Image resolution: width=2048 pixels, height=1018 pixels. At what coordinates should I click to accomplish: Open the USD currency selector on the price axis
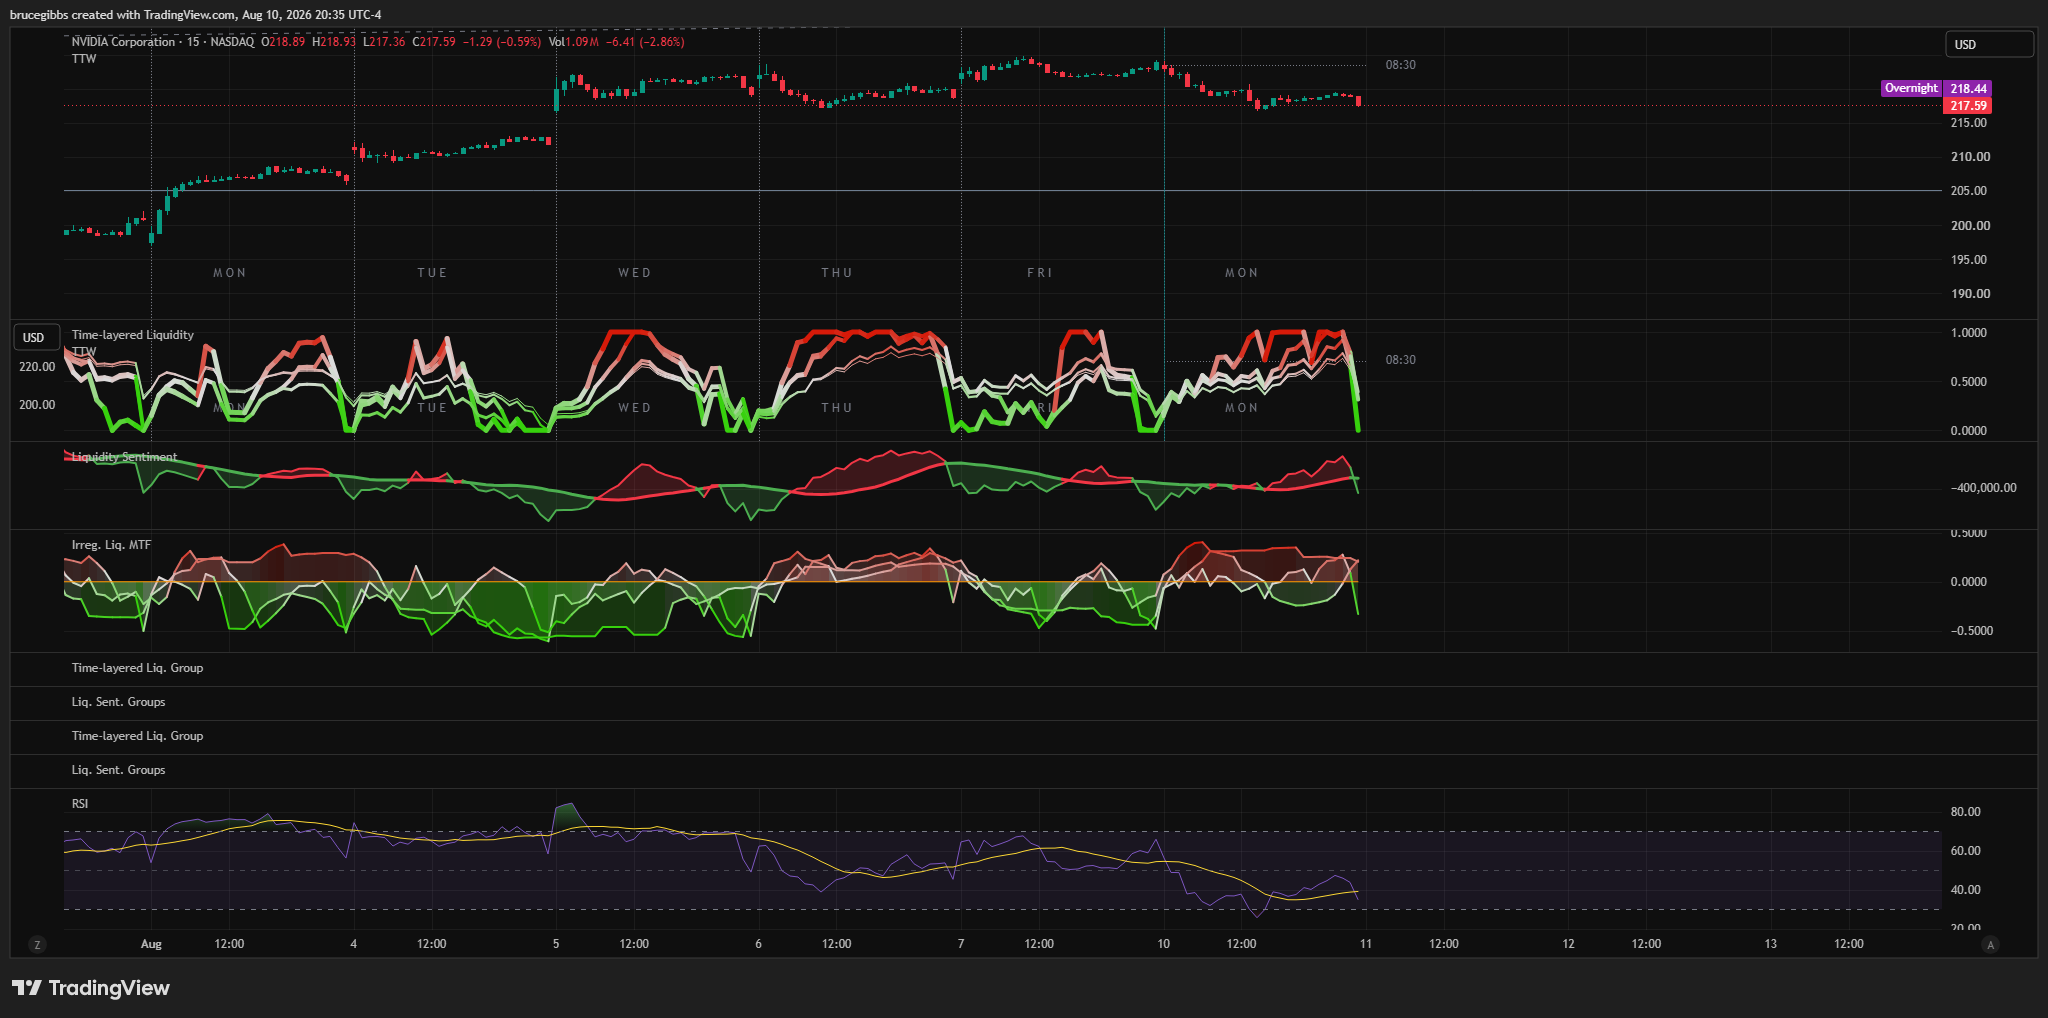point(1989,44)
